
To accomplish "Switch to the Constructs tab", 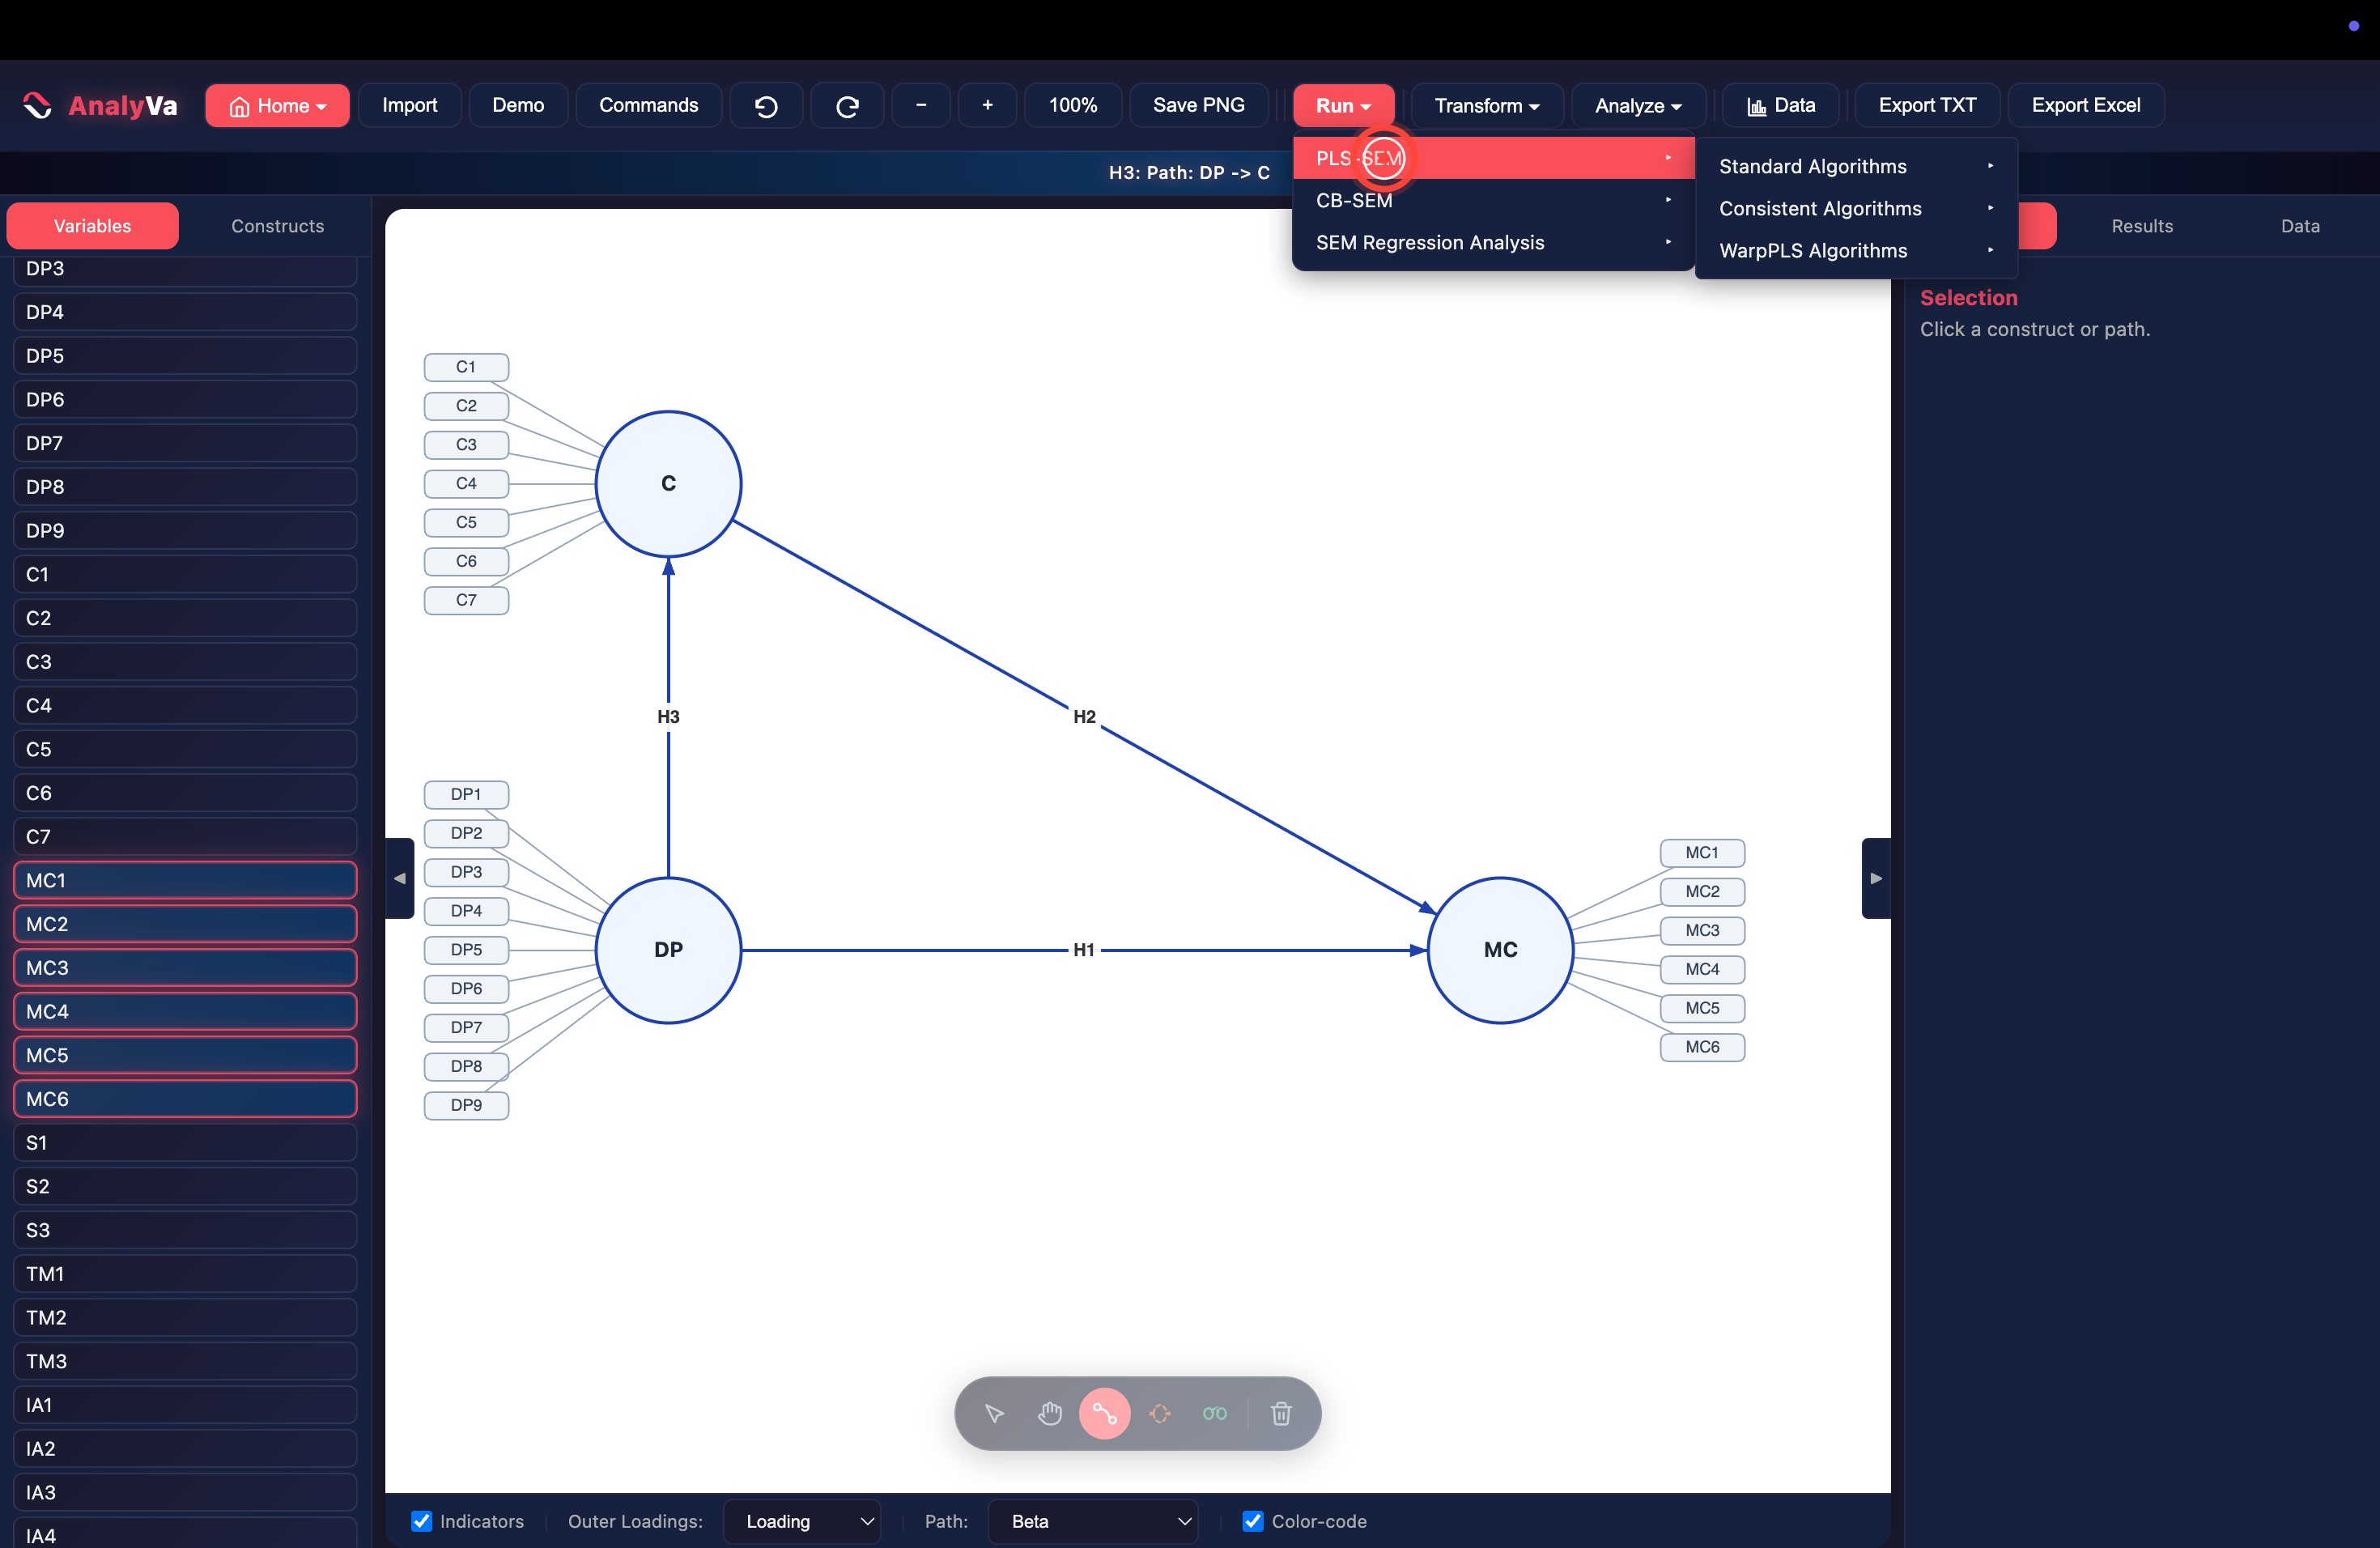I will [278, 226].
